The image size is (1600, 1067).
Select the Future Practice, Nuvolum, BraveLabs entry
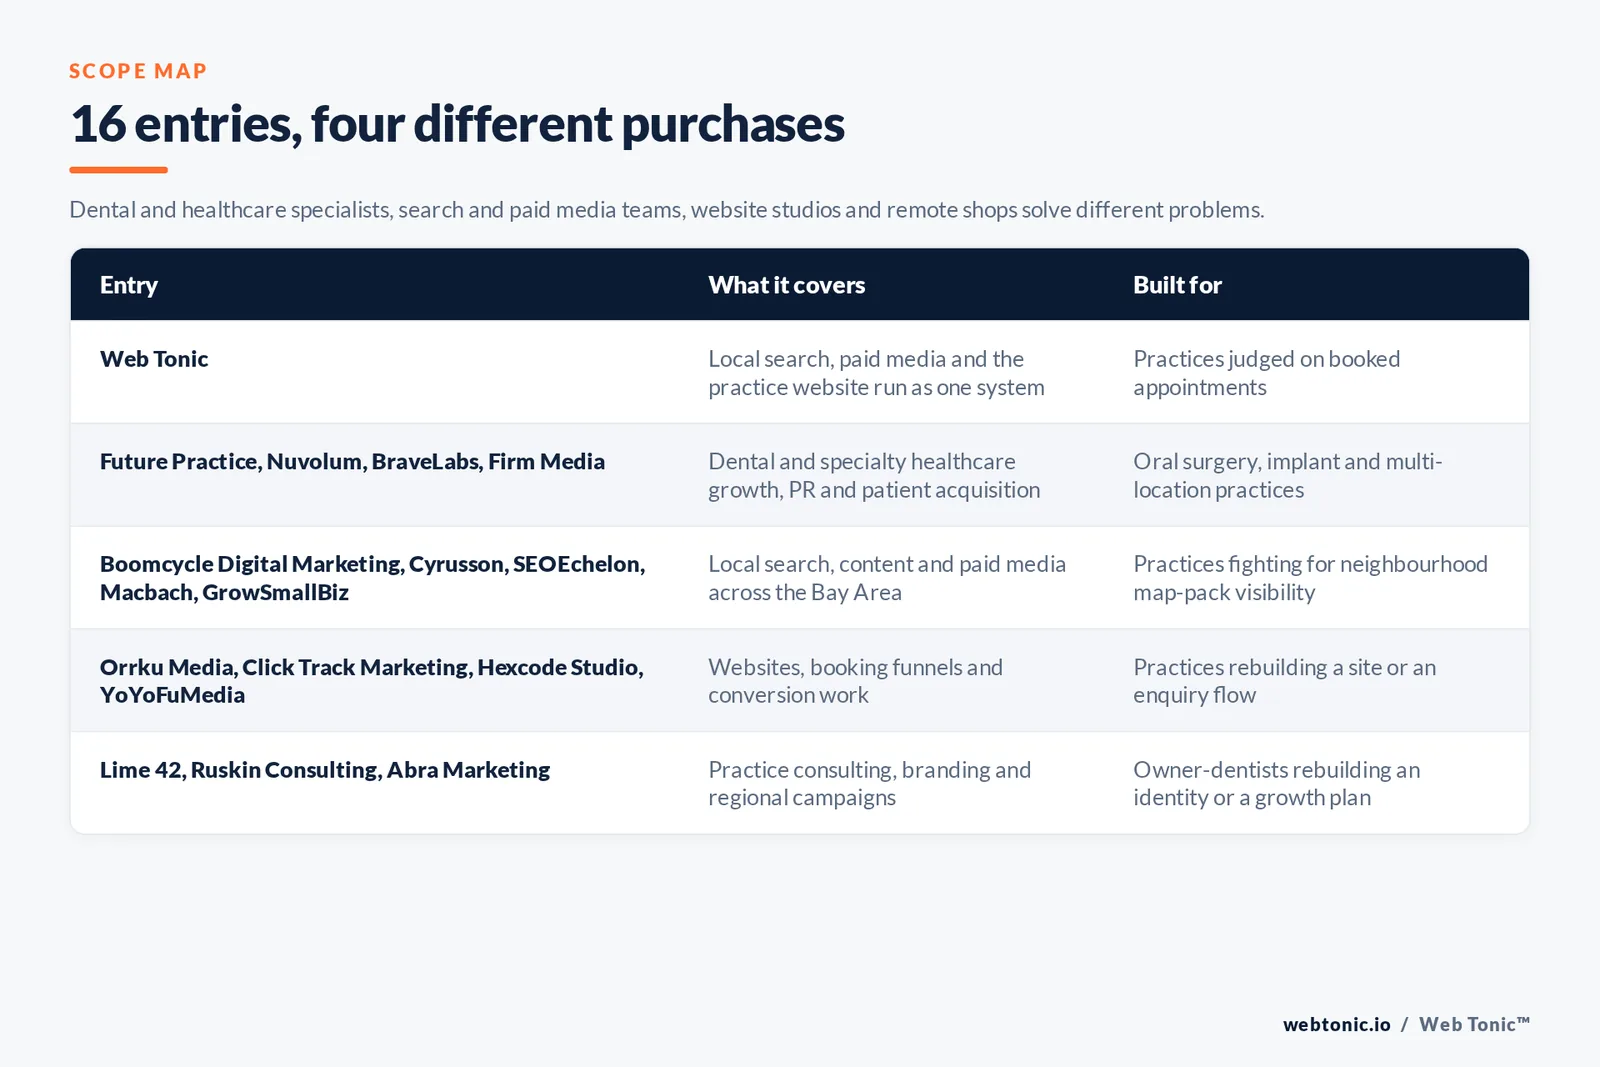coord(352,461)
